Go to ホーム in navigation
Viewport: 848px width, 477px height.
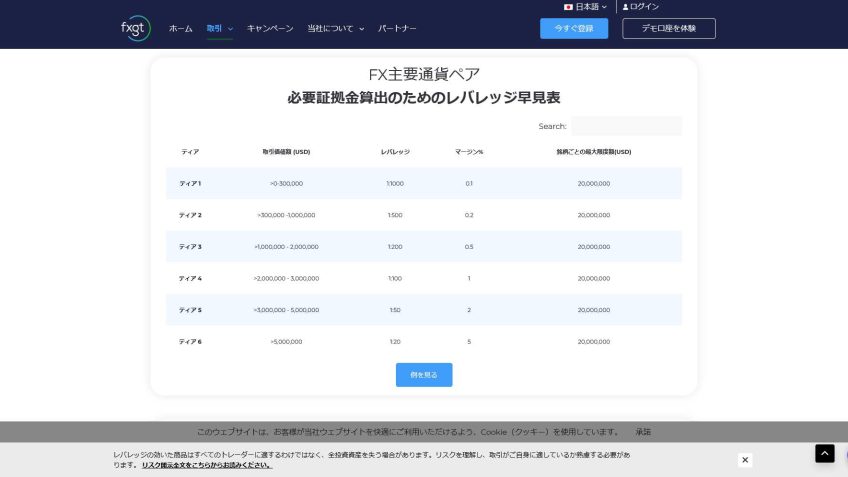(x=180, y=29)
